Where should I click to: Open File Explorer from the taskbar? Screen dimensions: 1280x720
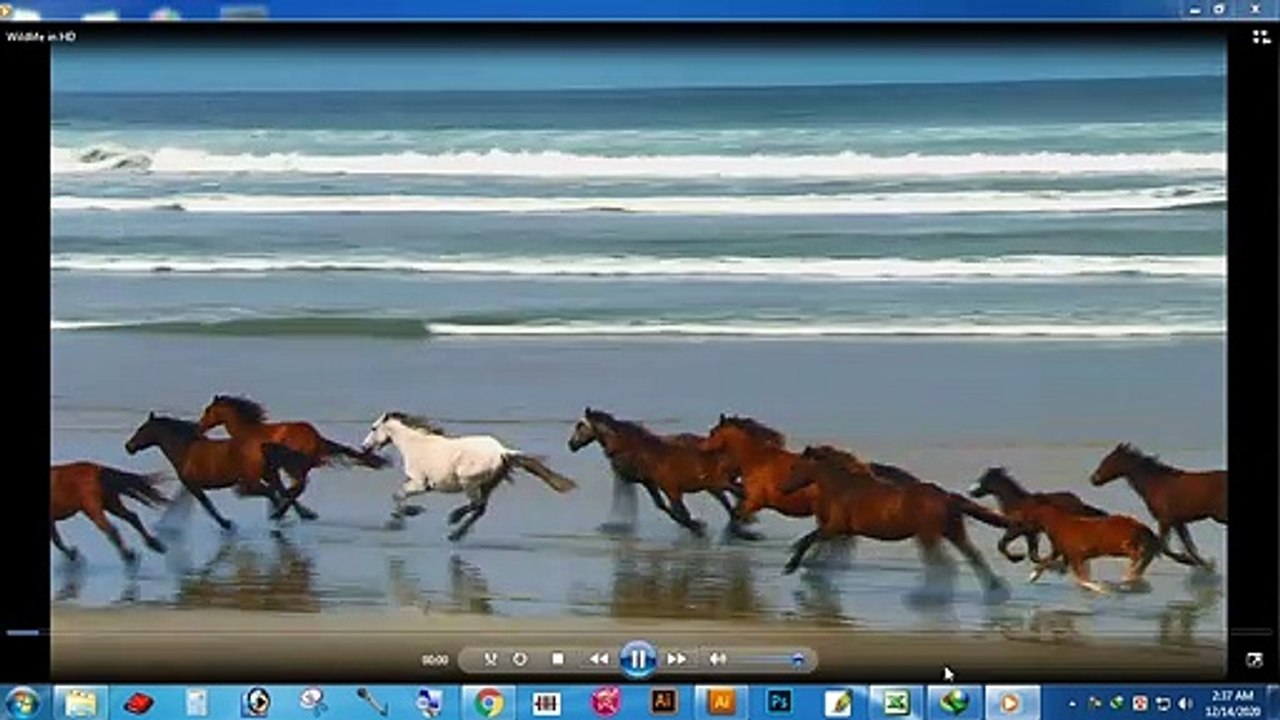coord(80,702)
